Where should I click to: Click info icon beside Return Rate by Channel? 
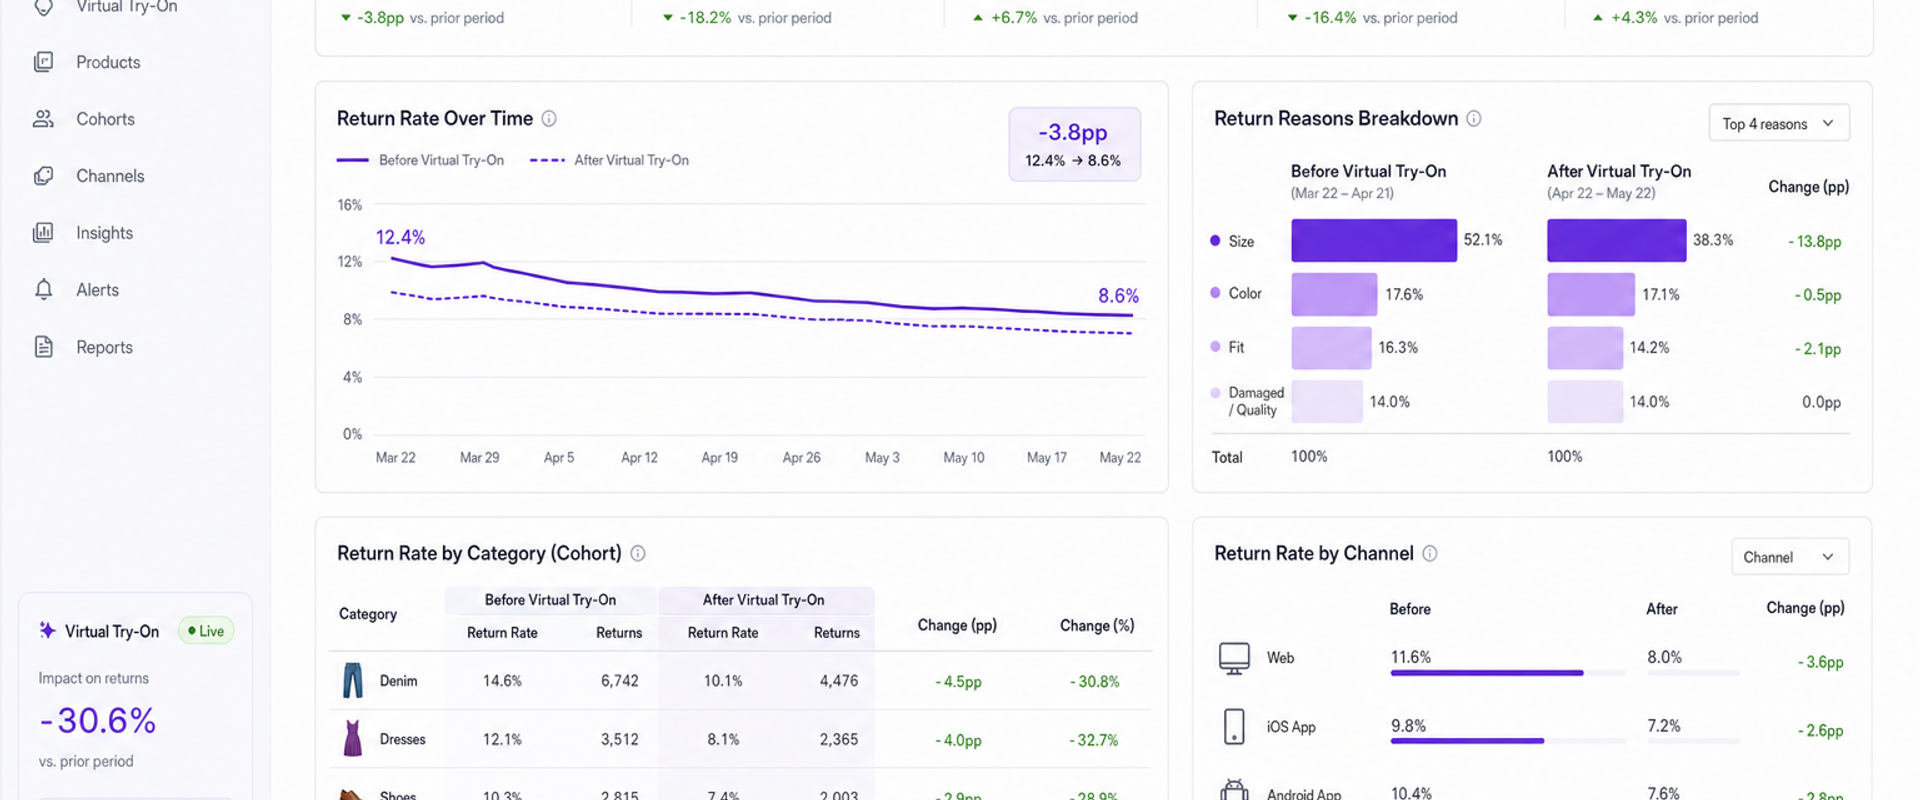[1430, 553]
